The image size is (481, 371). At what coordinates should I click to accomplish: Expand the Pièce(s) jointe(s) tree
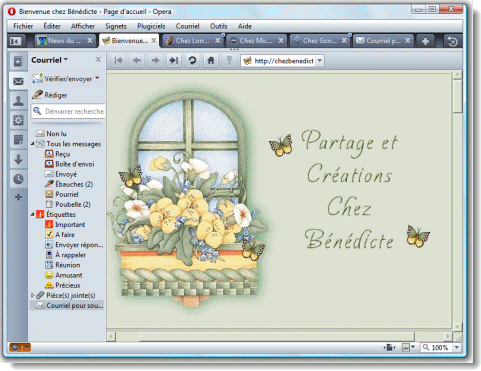pos(33,295)
